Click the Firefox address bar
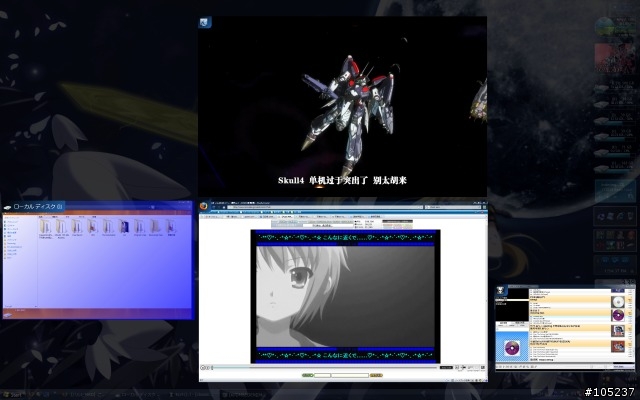The width and height of the screenshot is (640, 400). click(325, 207)
